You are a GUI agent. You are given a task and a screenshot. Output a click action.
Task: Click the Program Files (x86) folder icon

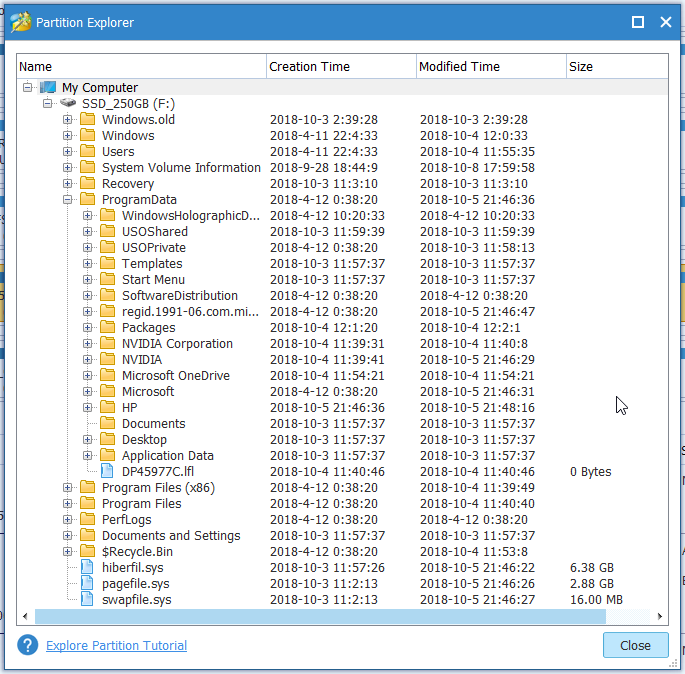point(88,487)
